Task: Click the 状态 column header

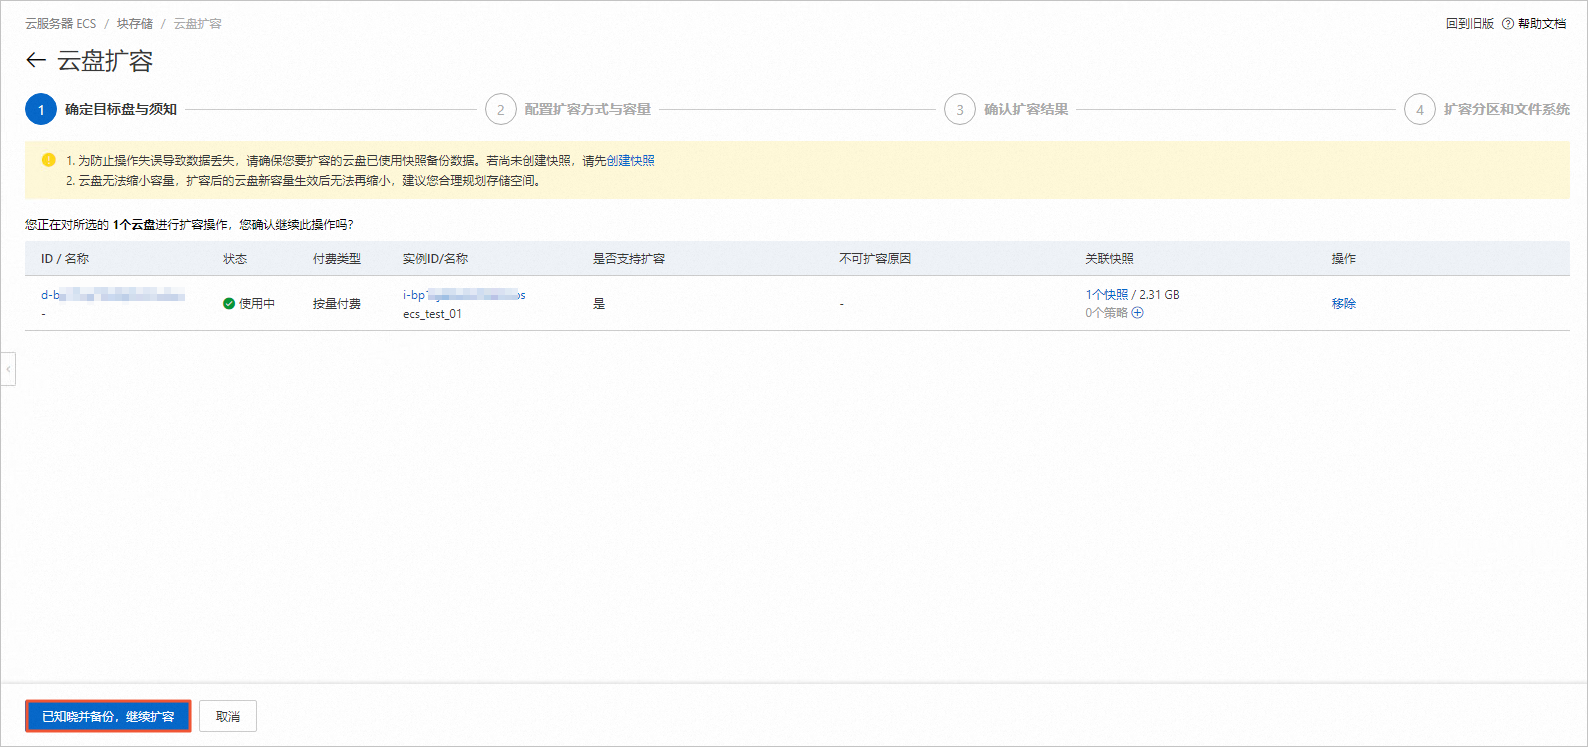Action: pos(235,259)
